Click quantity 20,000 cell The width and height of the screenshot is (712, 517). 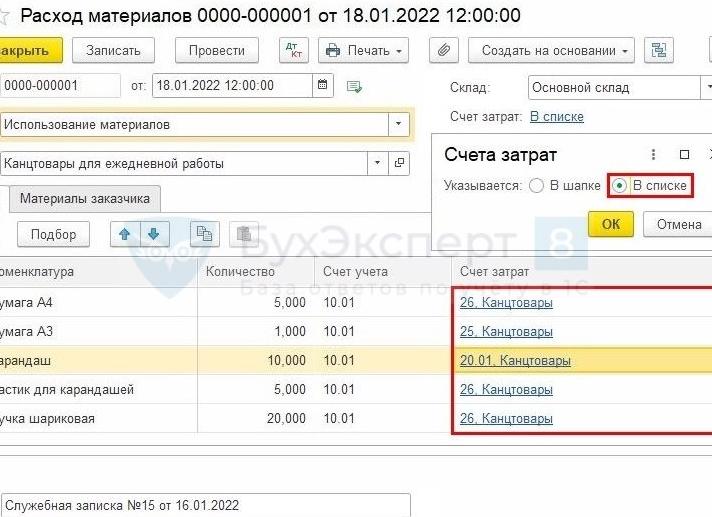(287, 419)
